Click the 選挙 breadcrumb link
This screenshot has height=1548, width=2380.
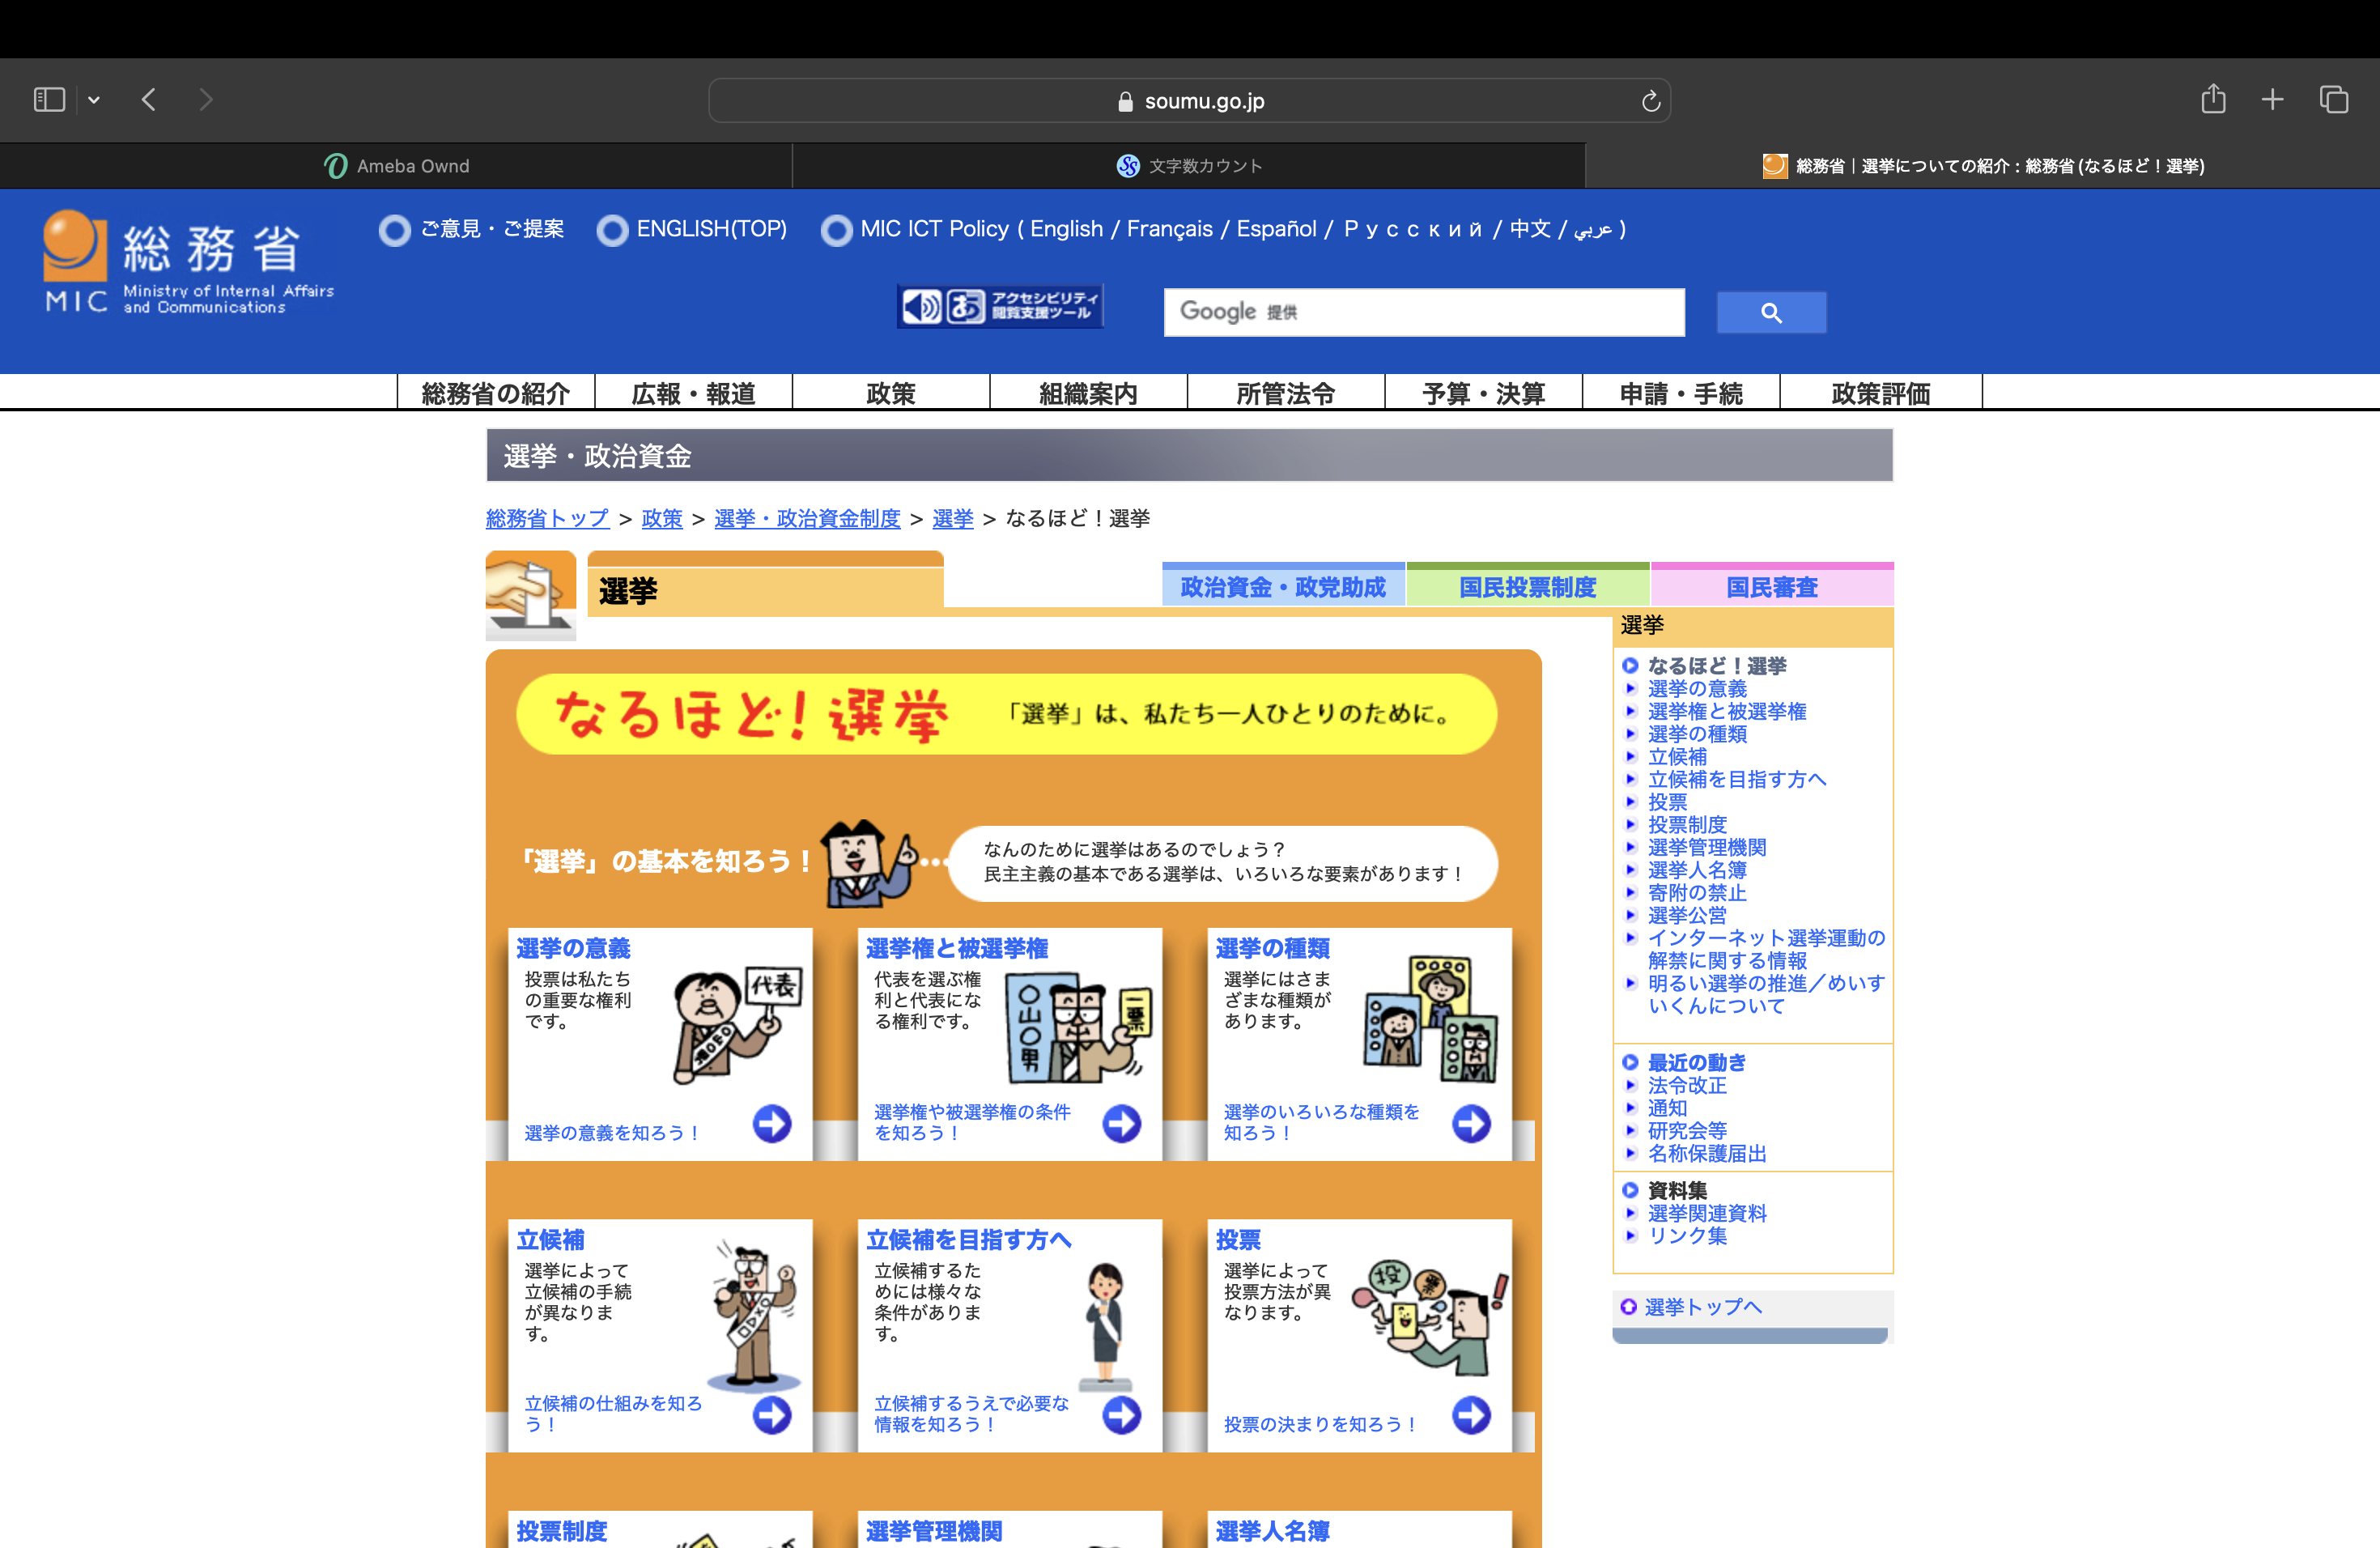click(953, 518)
